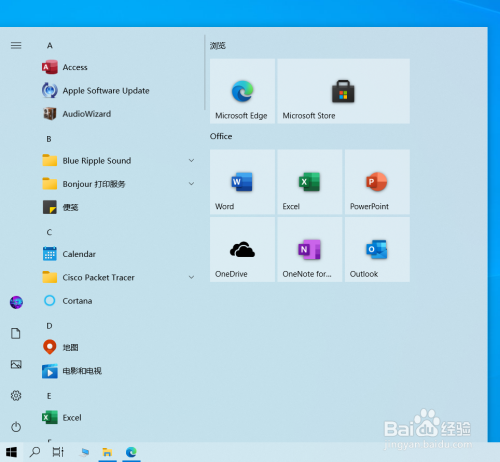This screenshot has width=500, height=462.
Task: Open Microsoft Edge tile
Action: (x=242, y=91)
